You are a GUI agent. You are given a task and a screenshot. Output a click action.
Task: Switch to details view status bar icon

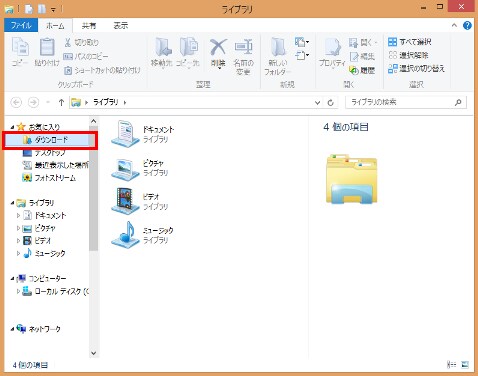tap(452, 365)
